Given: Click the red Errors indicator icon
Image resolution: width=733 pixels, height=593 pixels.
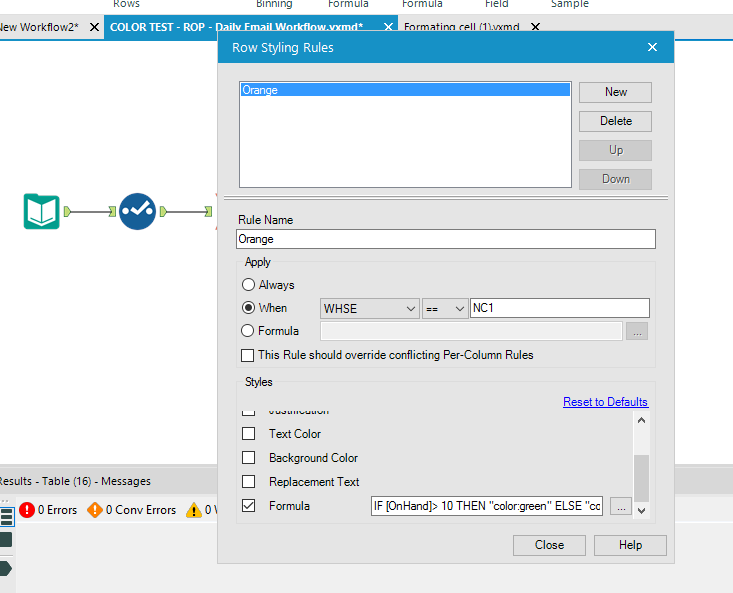Looking at the screenshot, I should coord(27,509).
